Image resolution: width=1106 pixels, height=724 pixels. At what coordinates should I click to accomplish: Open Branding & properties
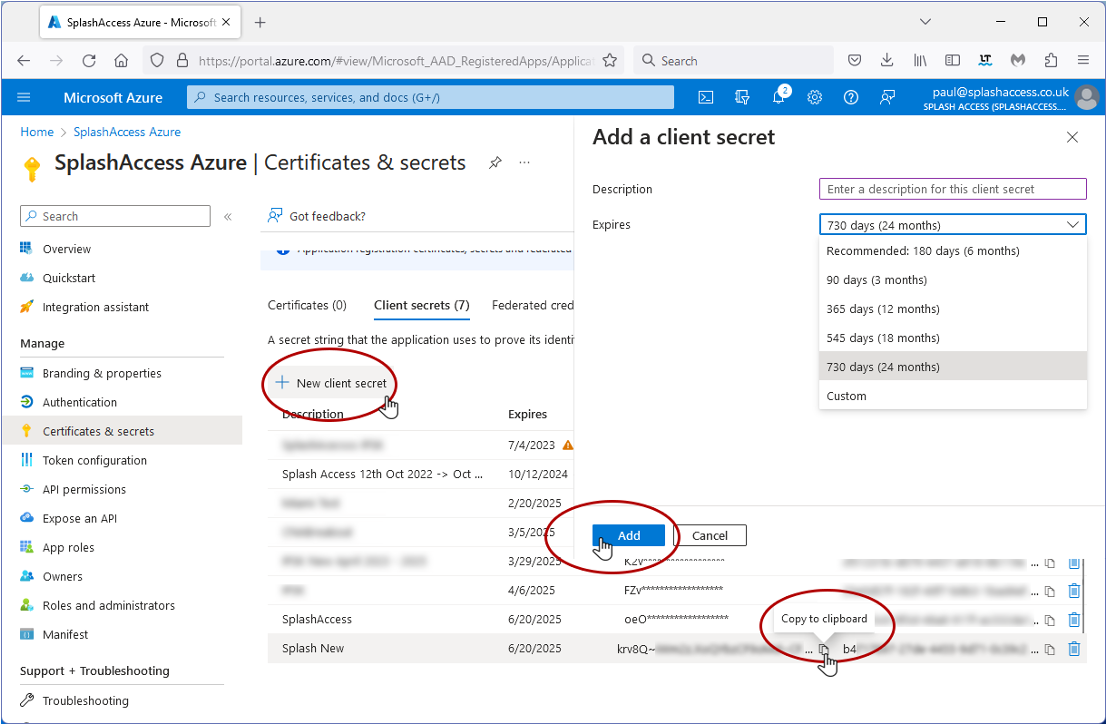(x=102, y=373)
